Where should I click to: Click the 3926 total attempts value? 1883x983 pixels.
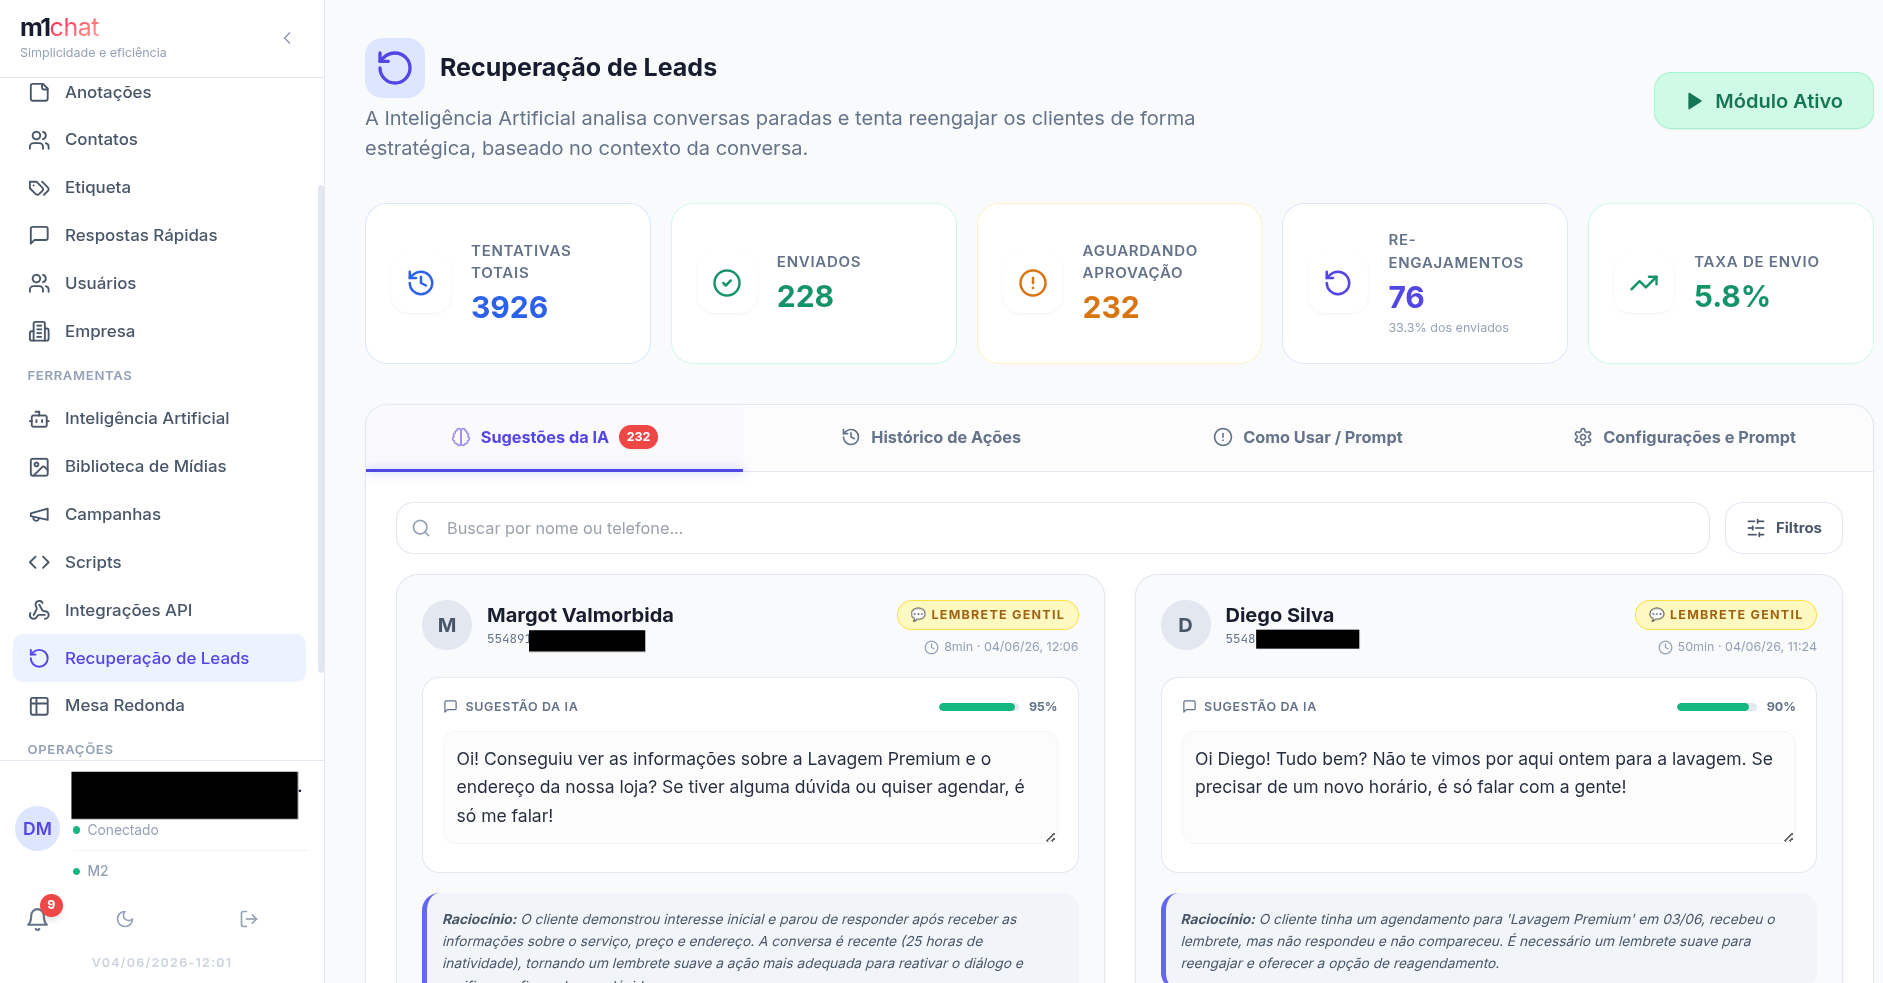point(510,307)
